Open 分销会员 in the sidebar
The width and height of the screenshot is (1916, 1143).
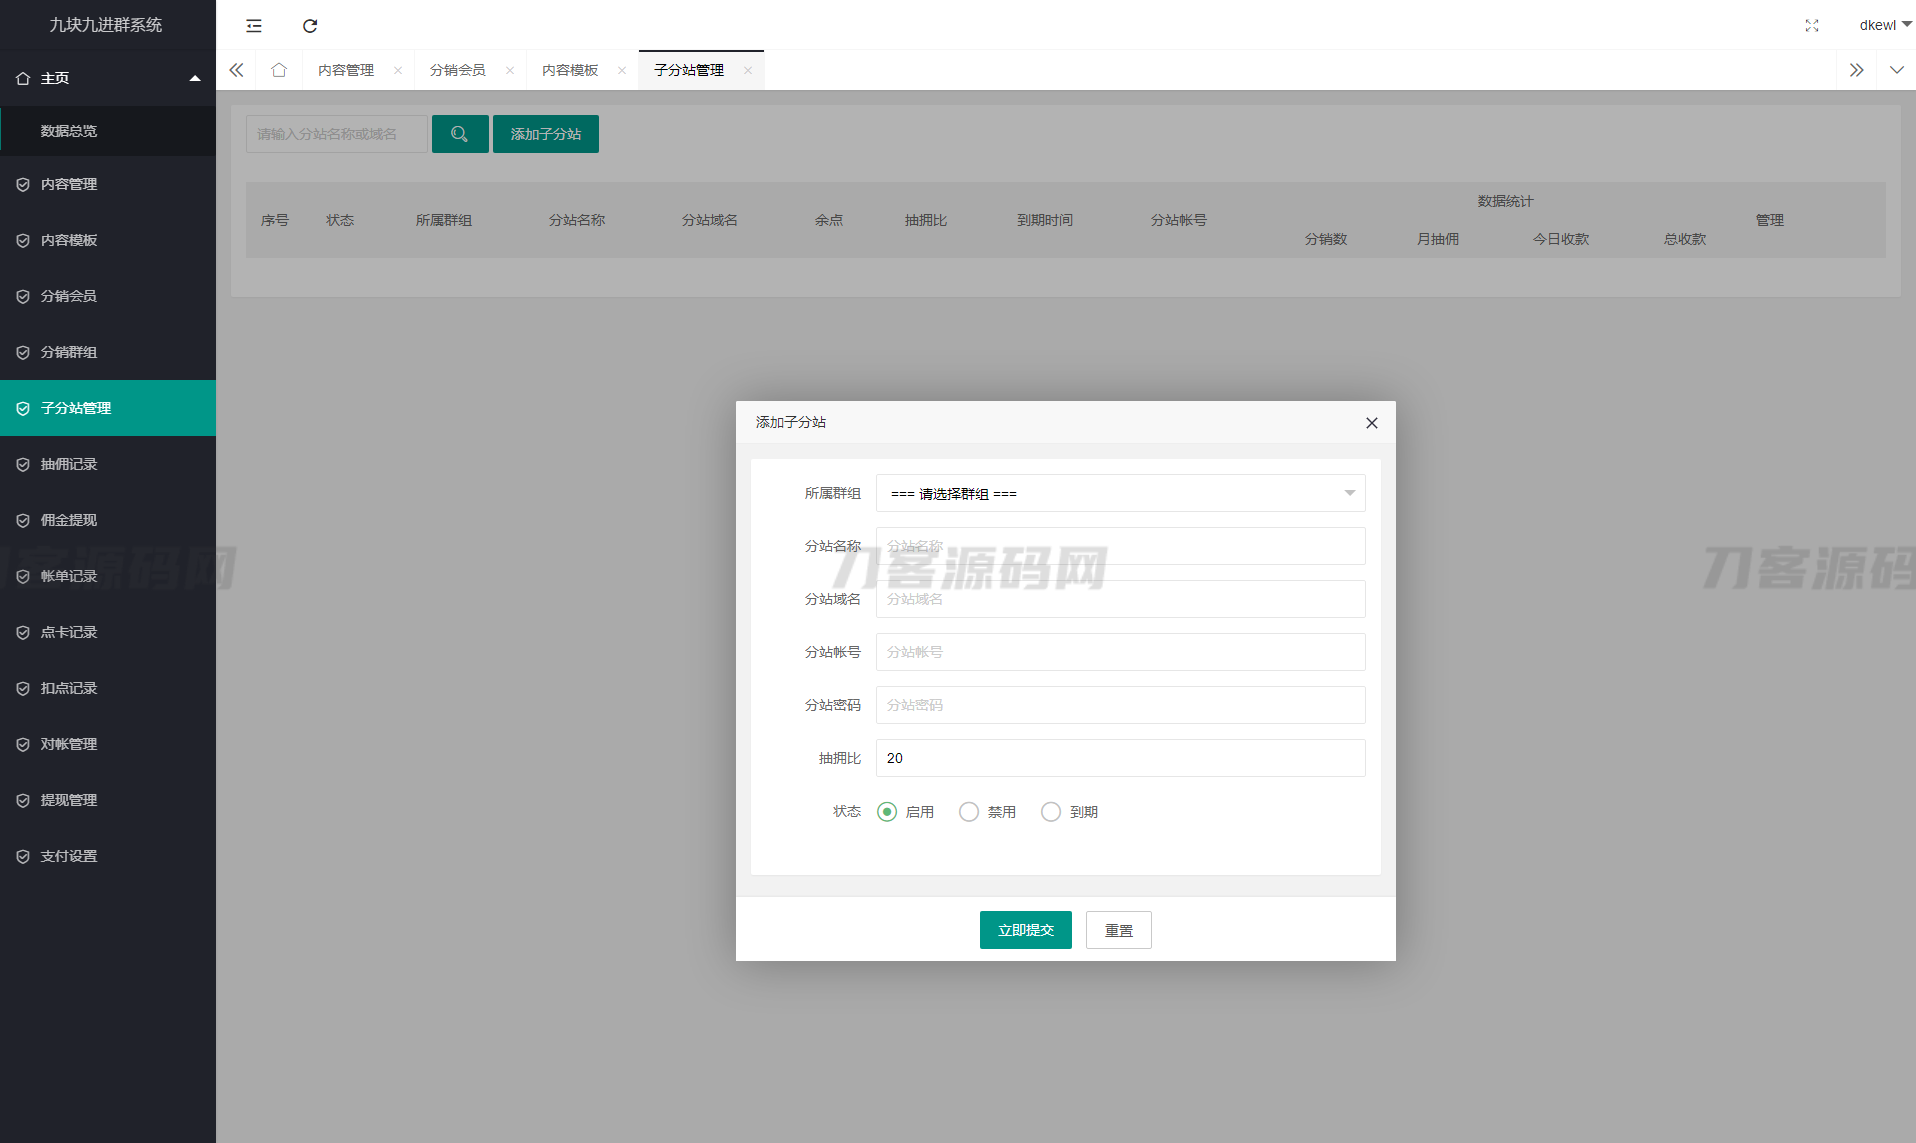pyautogui.click(x=108, y=296)
